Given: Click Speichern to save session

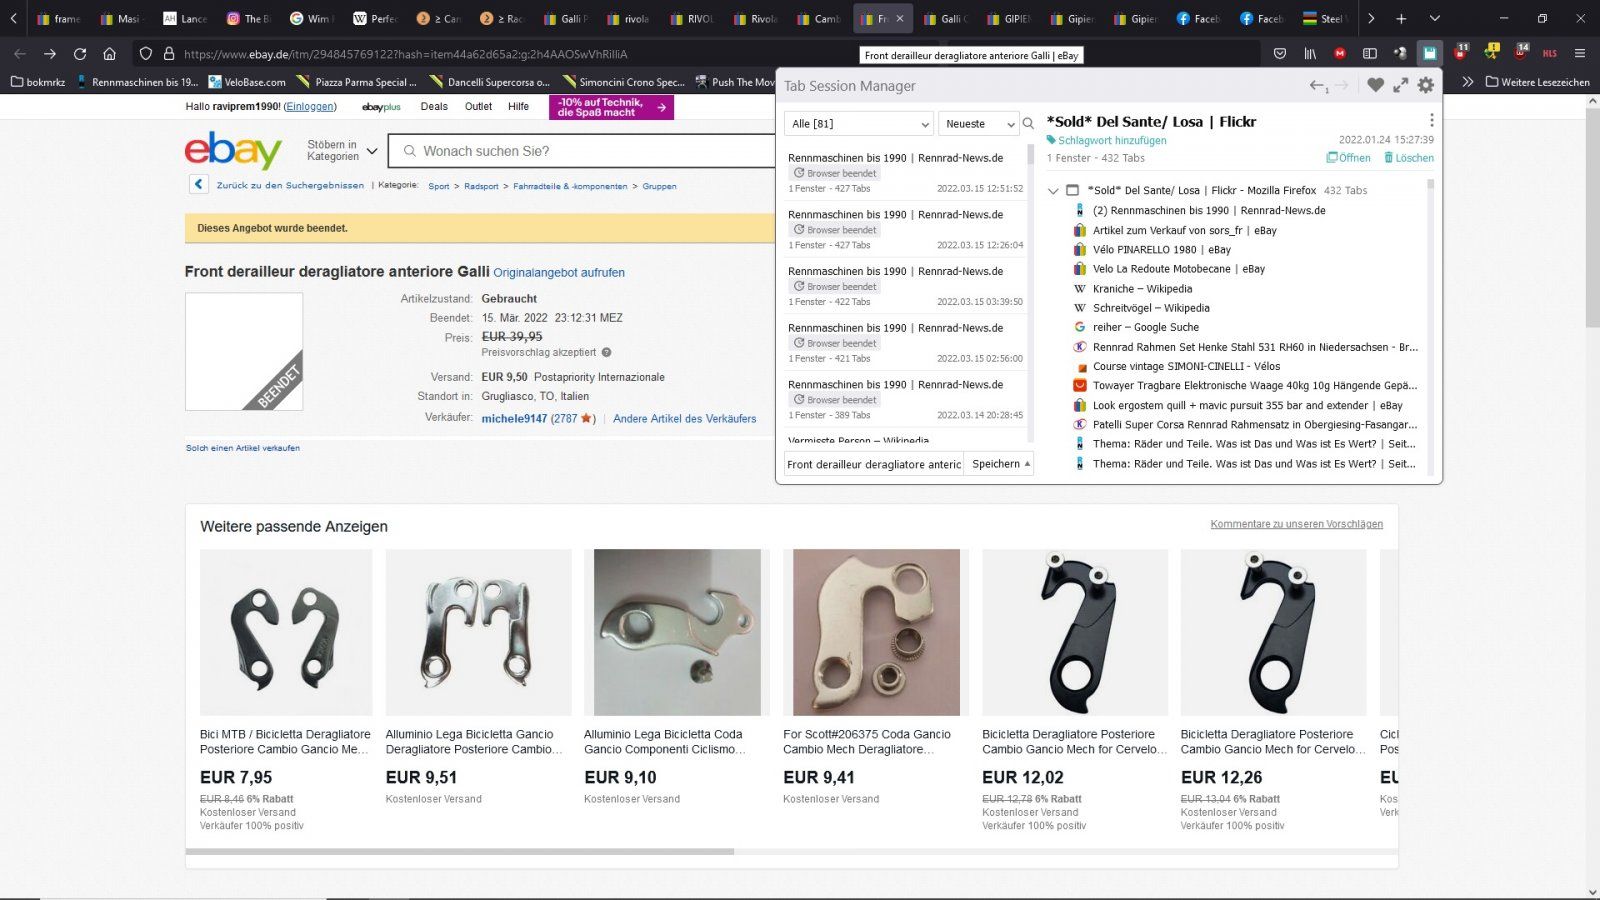Looking at the screenshot, I should 995,464.
